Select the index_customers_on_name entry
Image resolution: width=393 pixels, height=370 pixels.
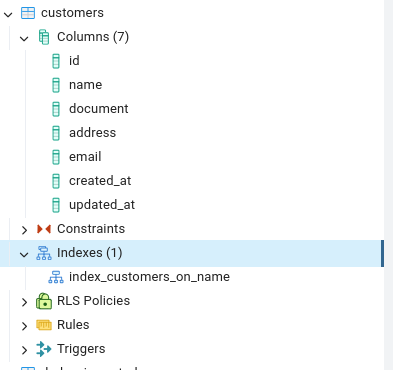point(149,277)
